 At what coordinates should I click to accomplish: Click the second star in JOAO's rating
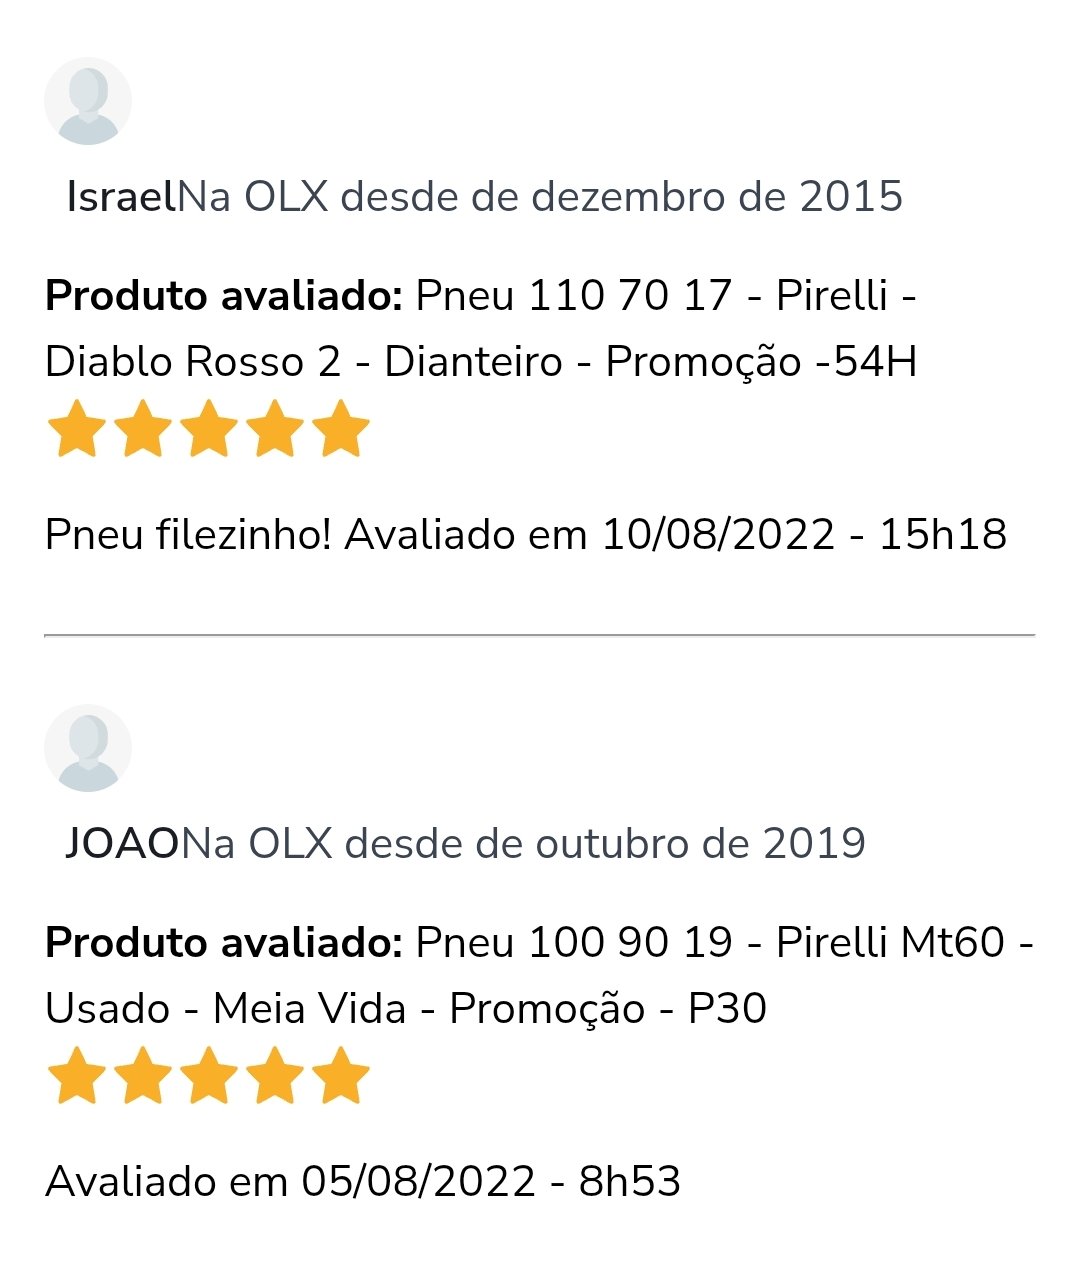[x=143, y=1075]
